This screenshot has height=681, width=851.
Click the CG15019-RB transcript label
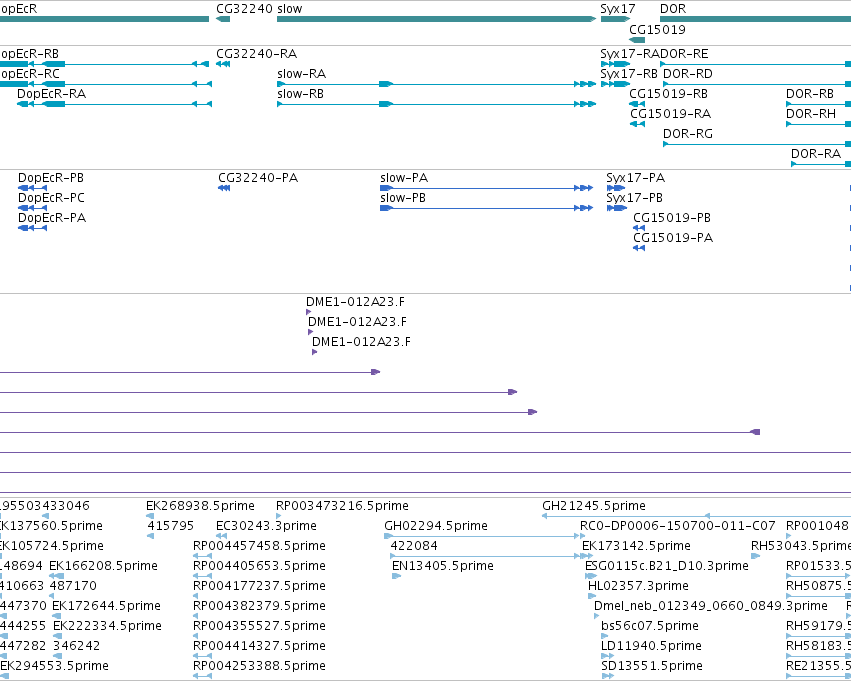(669, 94)
